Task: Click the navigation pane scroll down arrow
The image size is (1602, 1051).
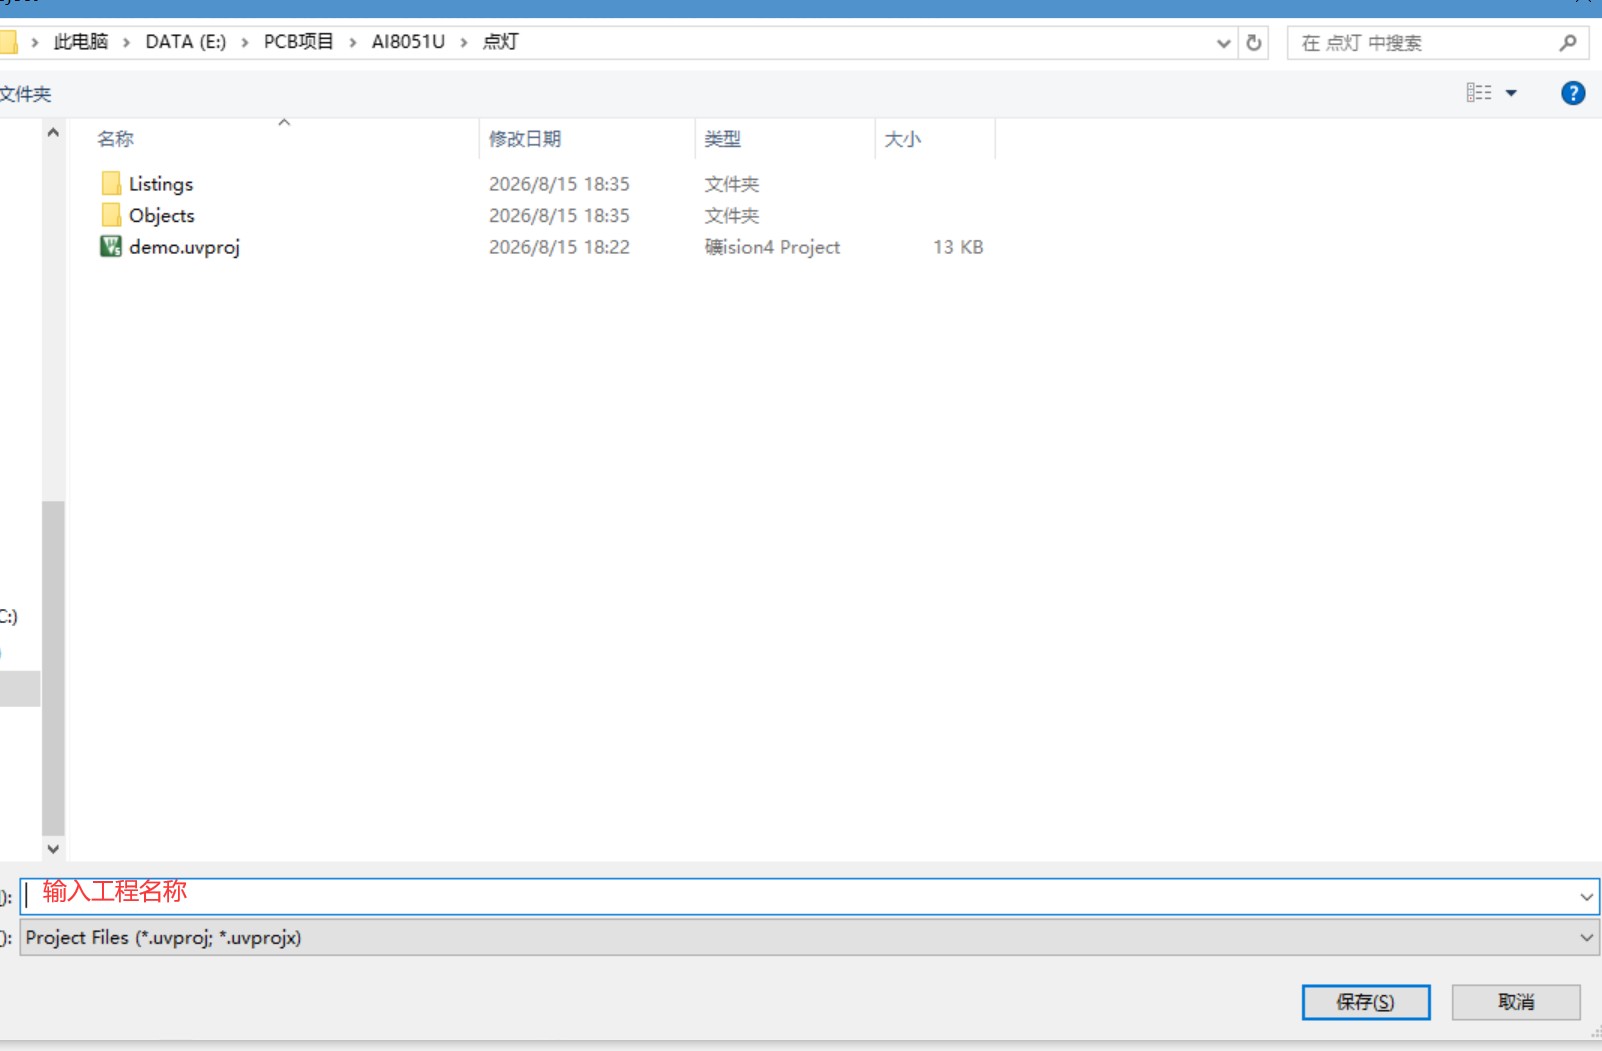Action: (x=53, y=849)
